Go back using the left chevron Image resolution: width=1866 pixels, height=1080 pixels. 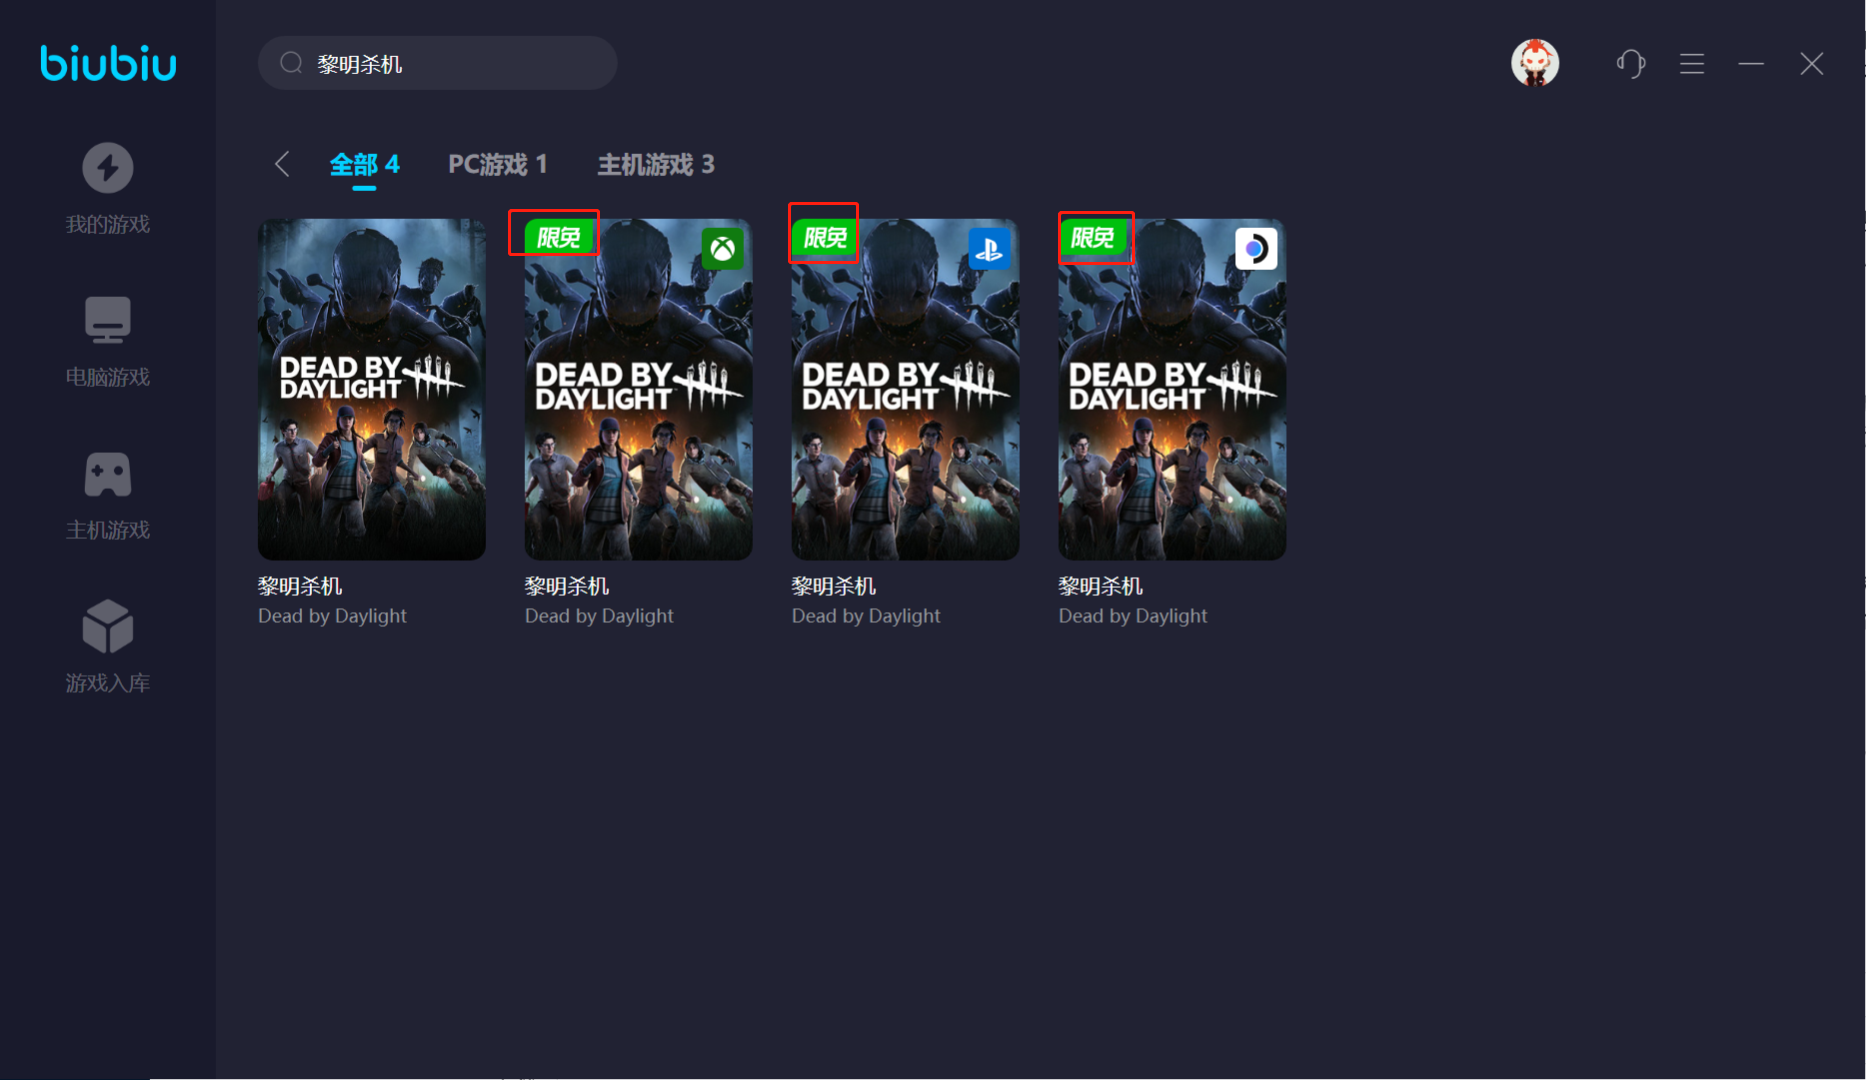282,164
